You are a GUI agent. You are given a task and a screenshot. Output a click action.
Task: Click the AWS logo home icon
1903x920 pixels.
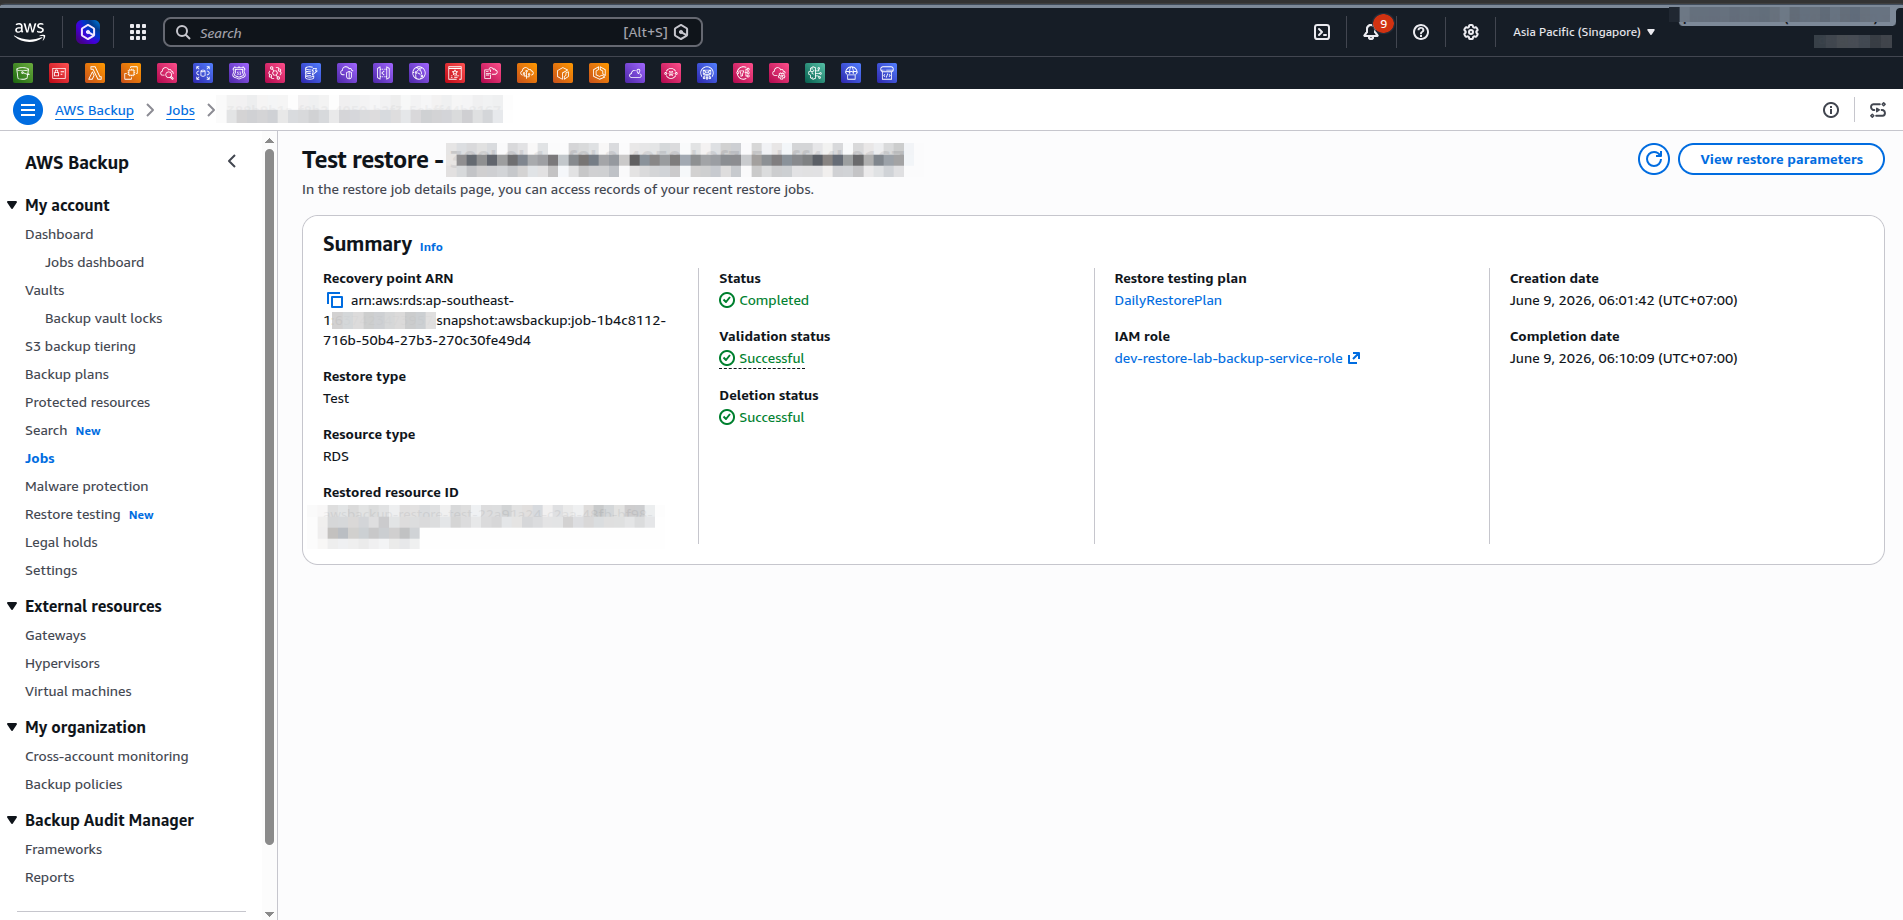[x=29, y=32]
